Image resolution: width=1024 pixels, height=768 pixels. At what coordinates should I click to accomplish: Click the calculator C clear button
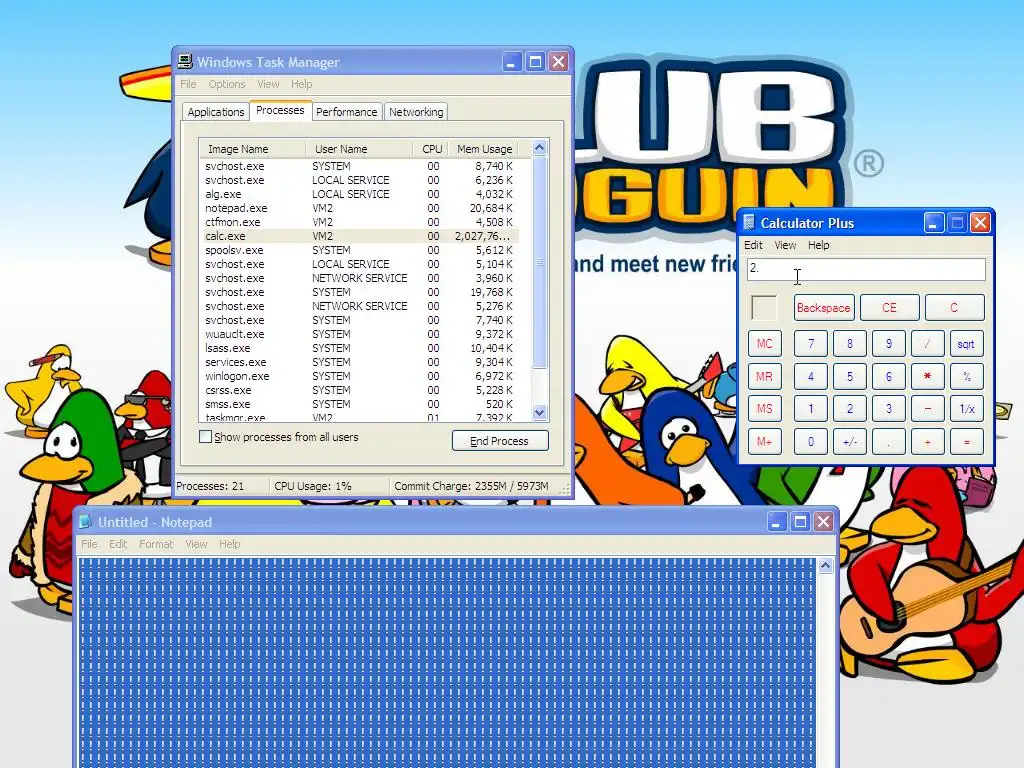(953, 308)
